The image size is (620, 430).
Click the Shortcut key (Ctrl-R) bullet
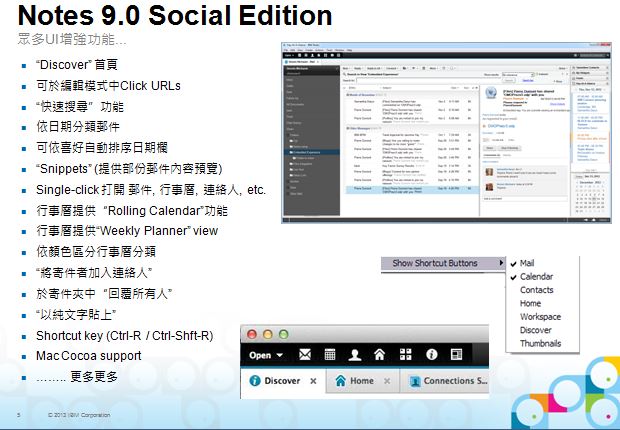125,336
